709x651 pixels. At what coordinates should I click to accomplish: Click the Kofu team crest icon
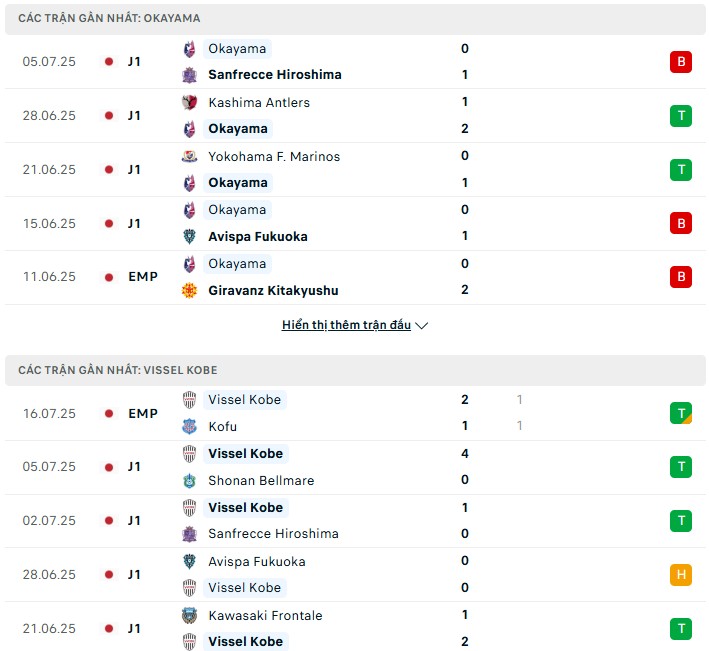[x=189, y=426]
